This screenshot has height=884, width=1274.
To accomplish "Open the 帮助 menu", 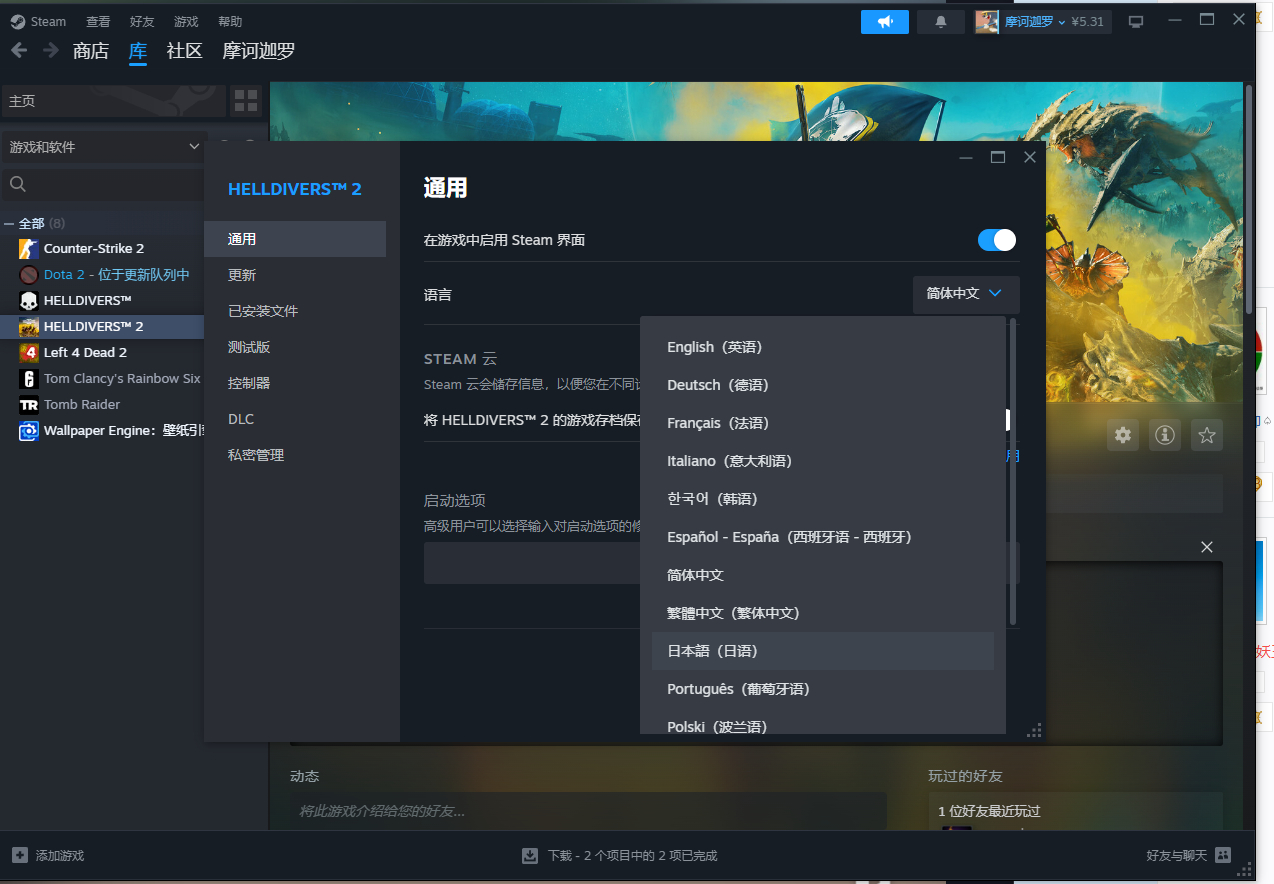I will [x=230, y=21].
